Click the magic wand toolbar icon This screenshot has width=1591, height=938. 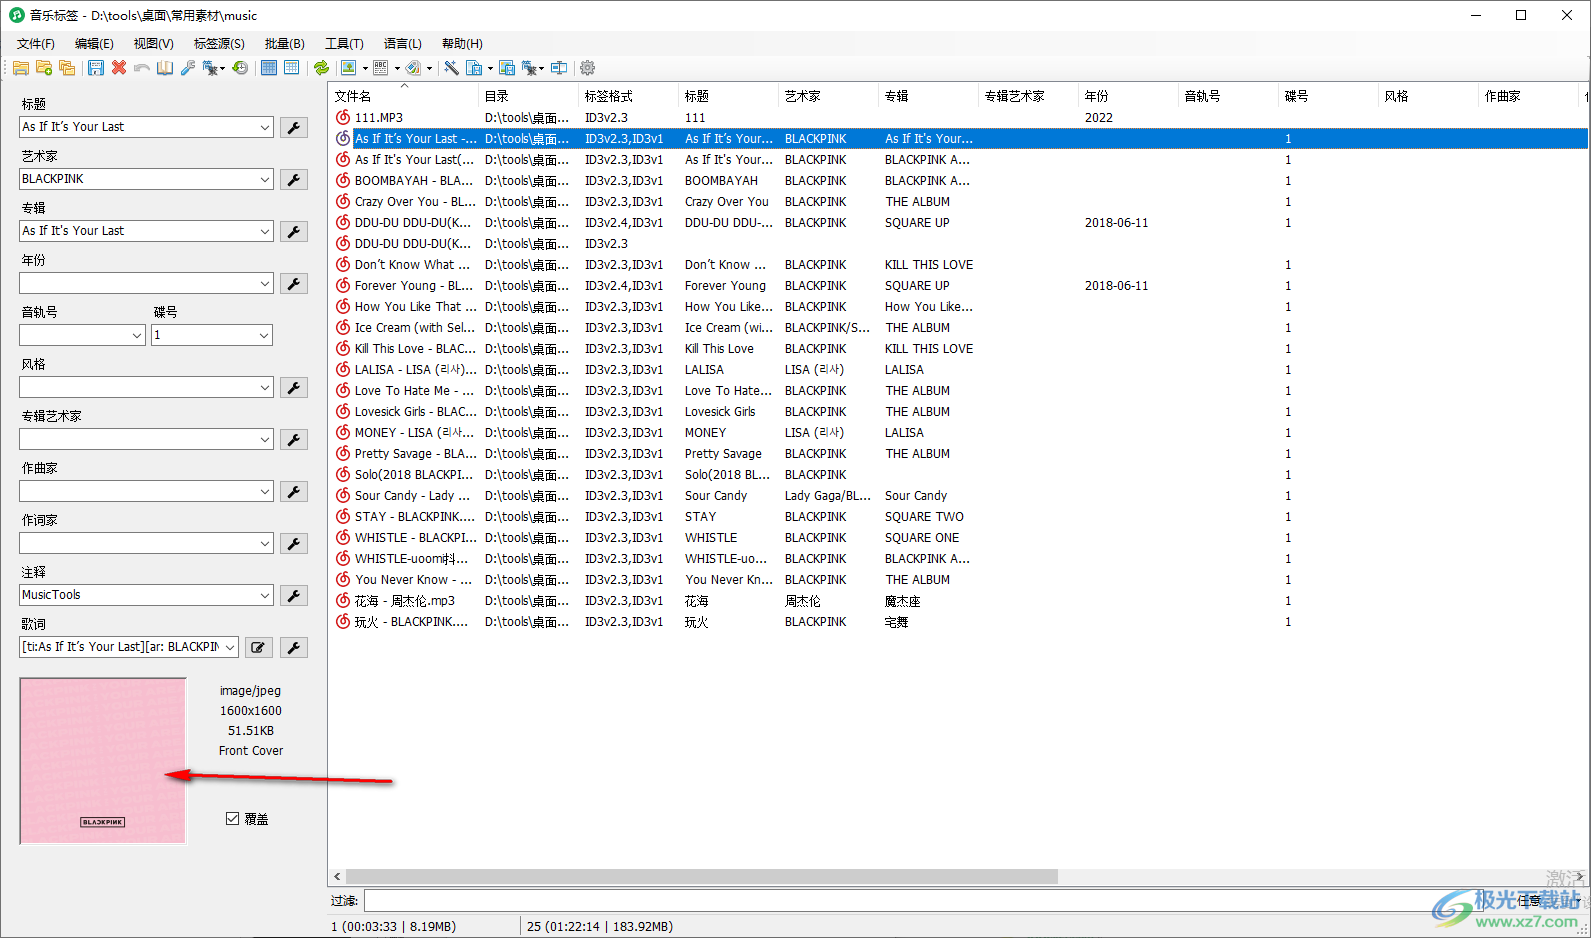pyautogui.click(x=451, y=68)
